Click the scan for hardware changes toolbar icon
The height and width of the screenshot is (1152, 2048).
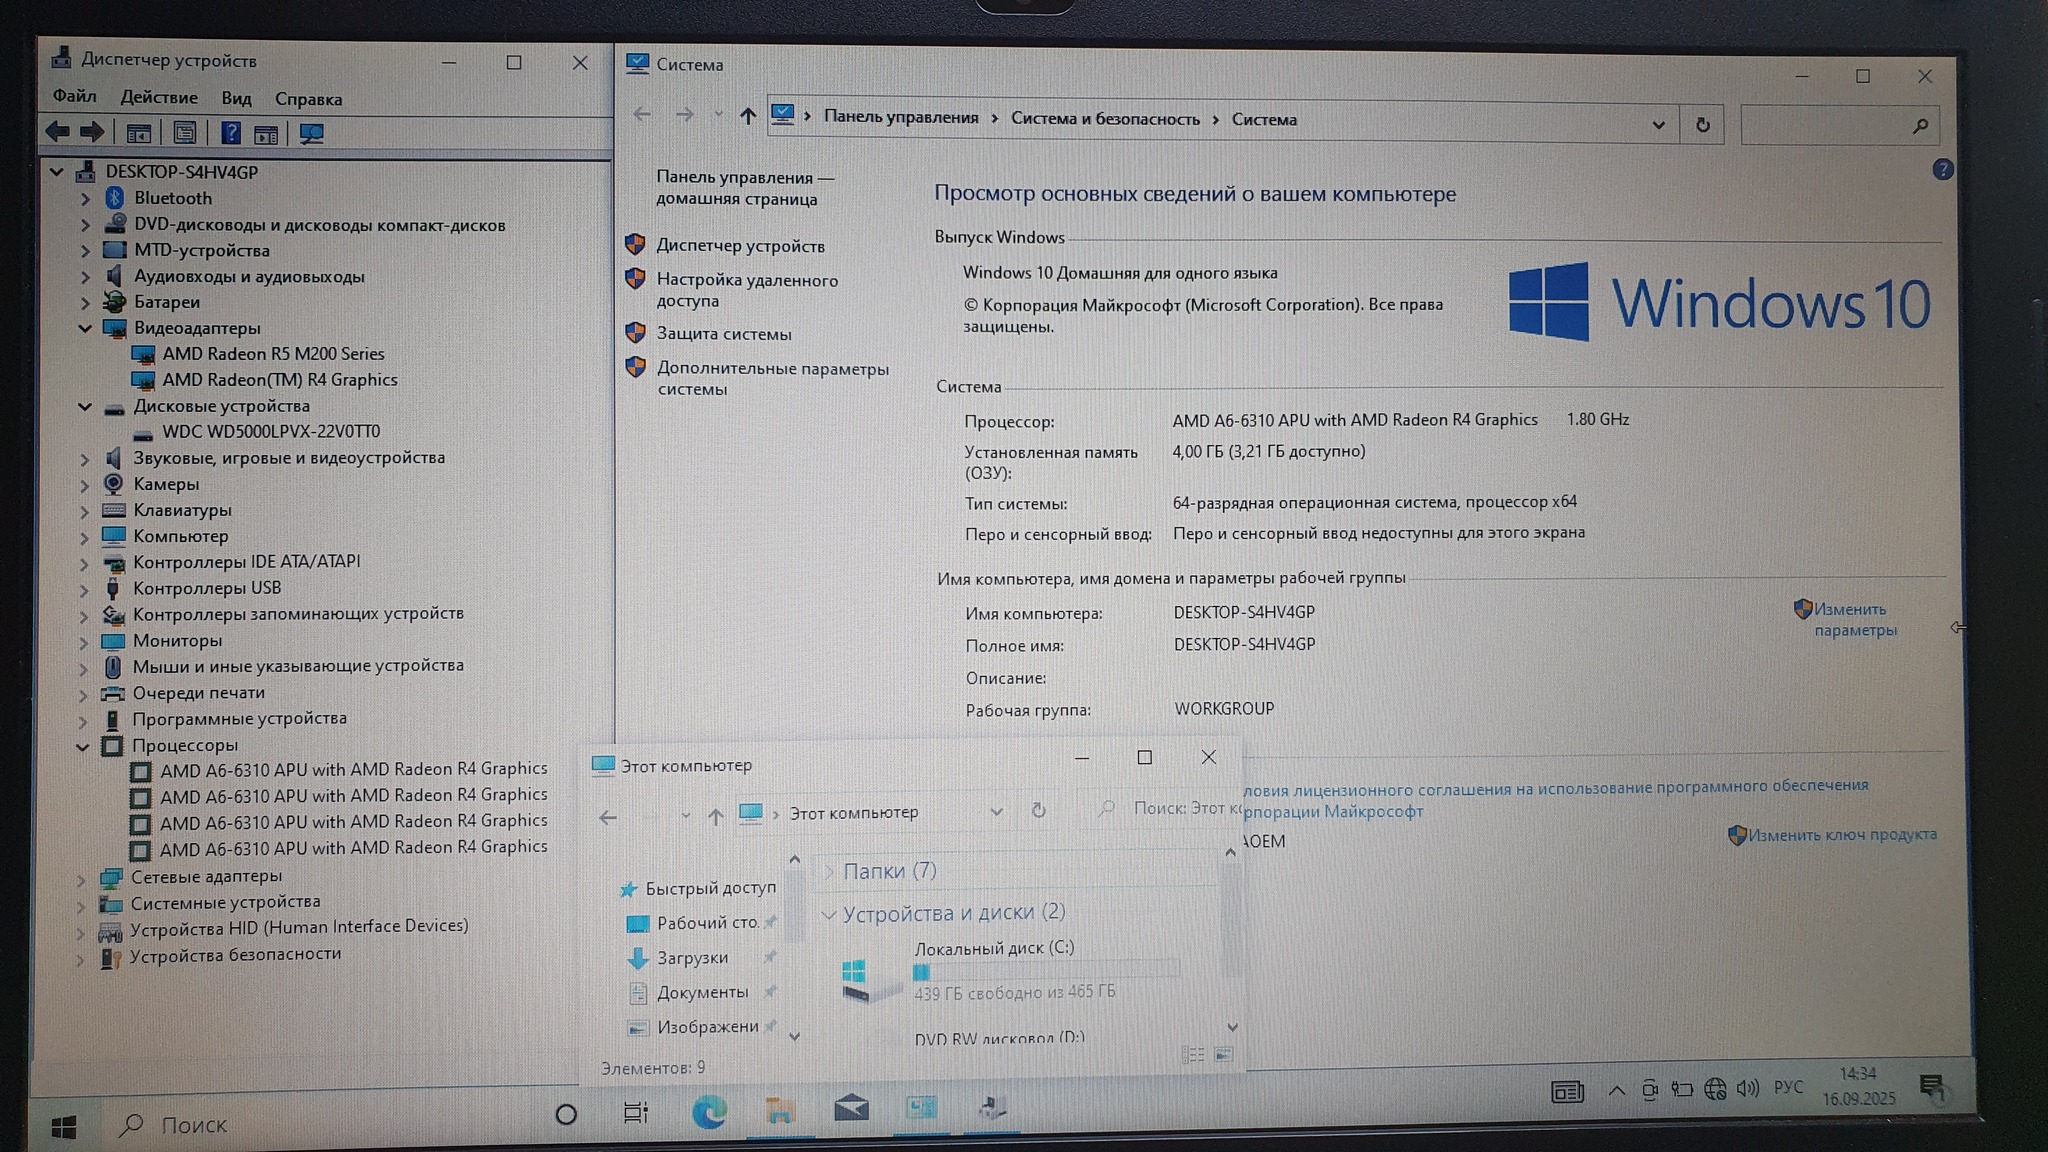pyautogui.click(x=312, y=133)
